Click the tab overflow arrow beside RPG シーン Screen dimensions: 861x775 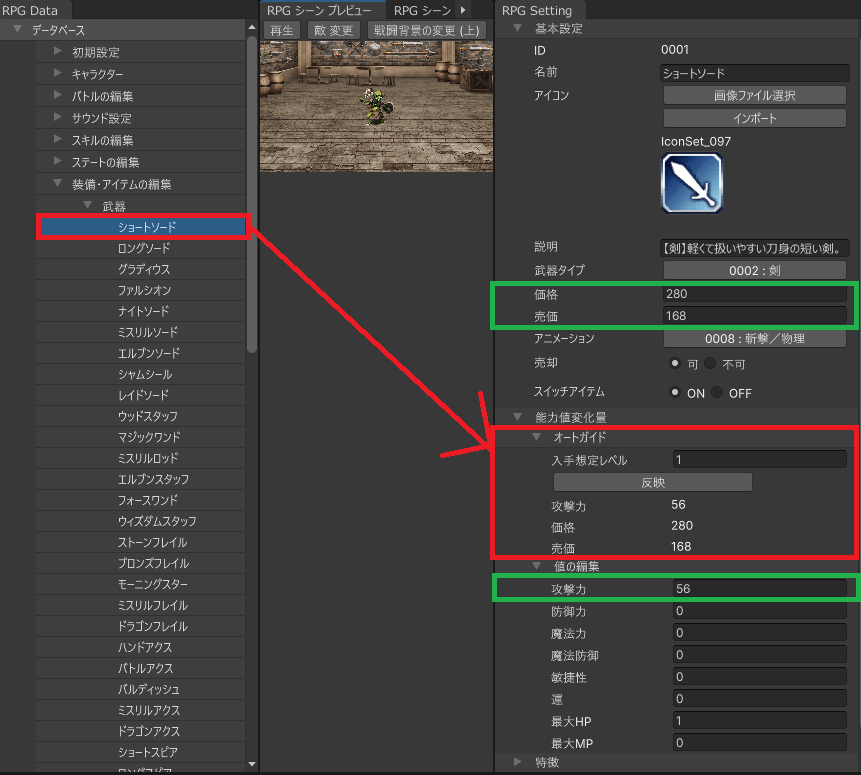pyautogui.click(x=462, y=10)
